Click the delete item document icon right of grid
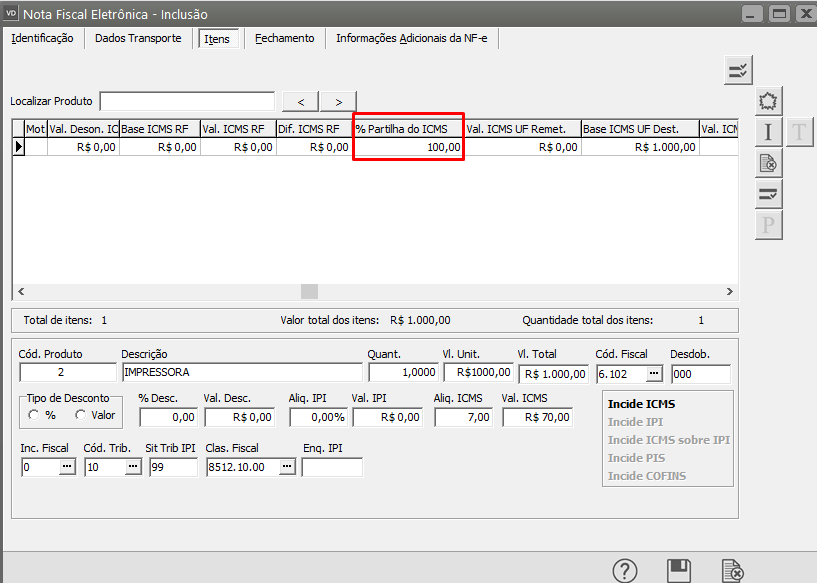The height and width of the screenshot is (583, 817). point(768,163)
